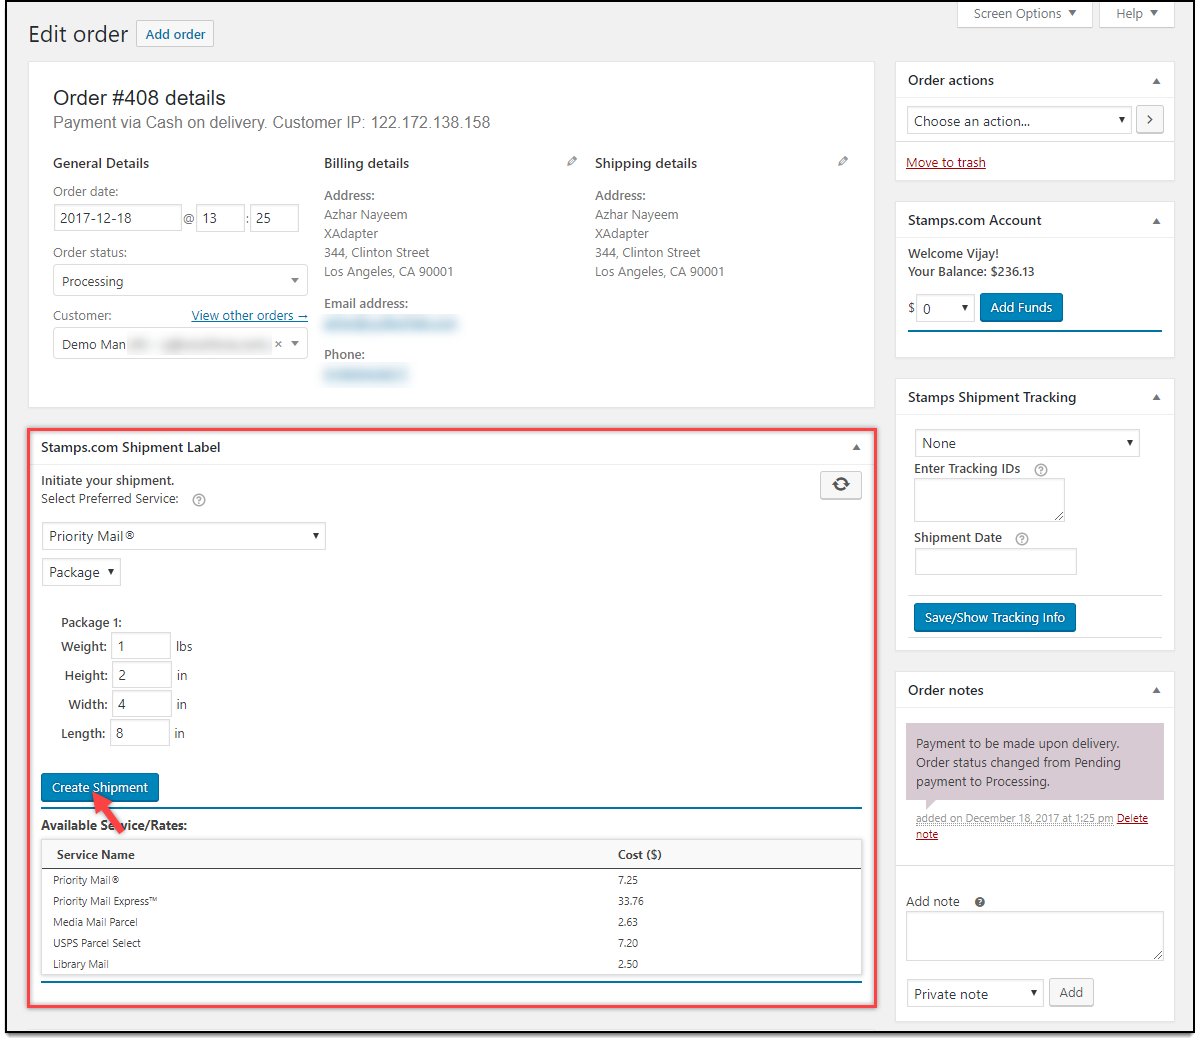Click the package Width input field
The width and height of the screenshot is (1200, 1043).
pos(142,704)
